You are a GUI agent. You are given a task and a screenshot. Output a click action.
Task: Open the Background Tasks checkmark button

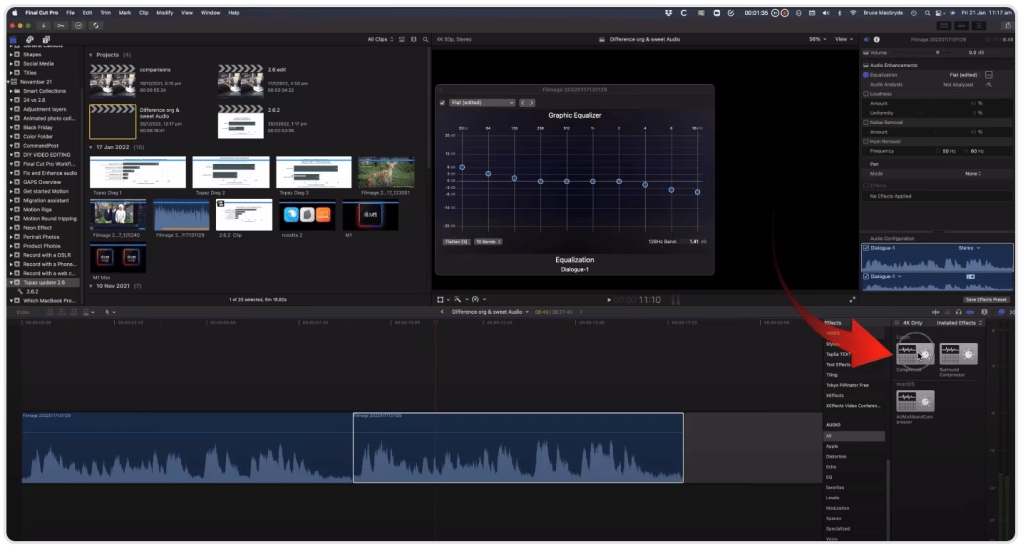(x=78, y=25)
